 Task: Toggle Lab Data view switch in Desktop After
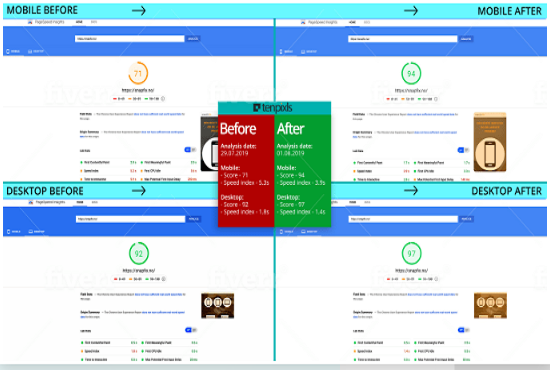coord(464,330)
